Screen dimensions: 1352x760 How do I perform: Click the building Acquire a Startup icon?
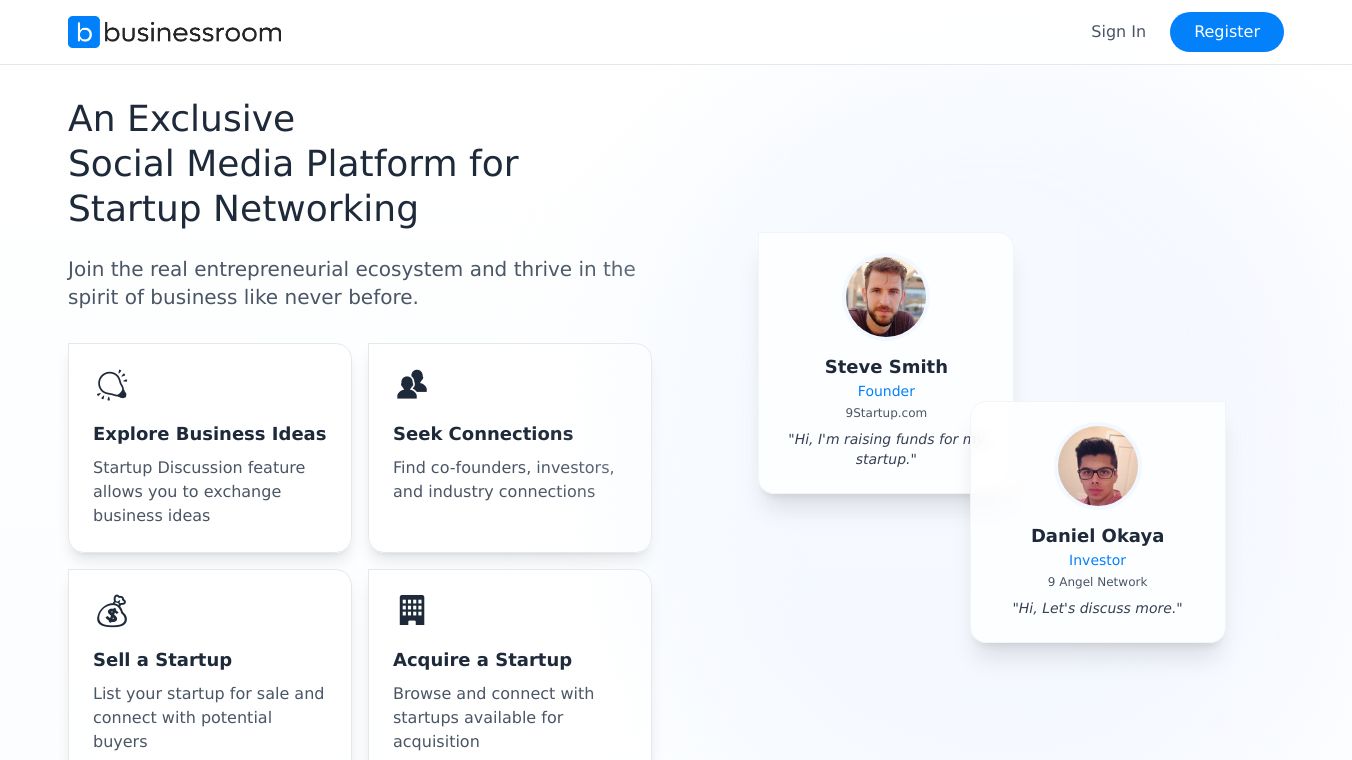(x=412, y=610)
